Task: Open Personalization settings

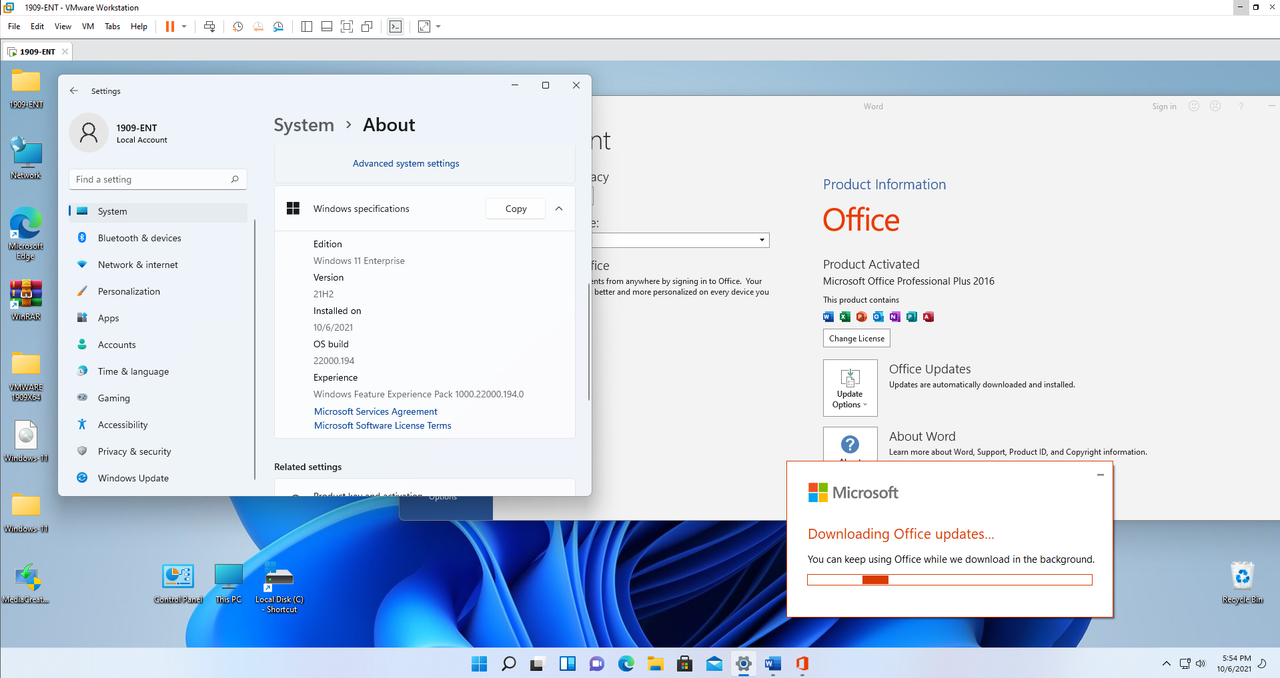Action: (158, 291)
